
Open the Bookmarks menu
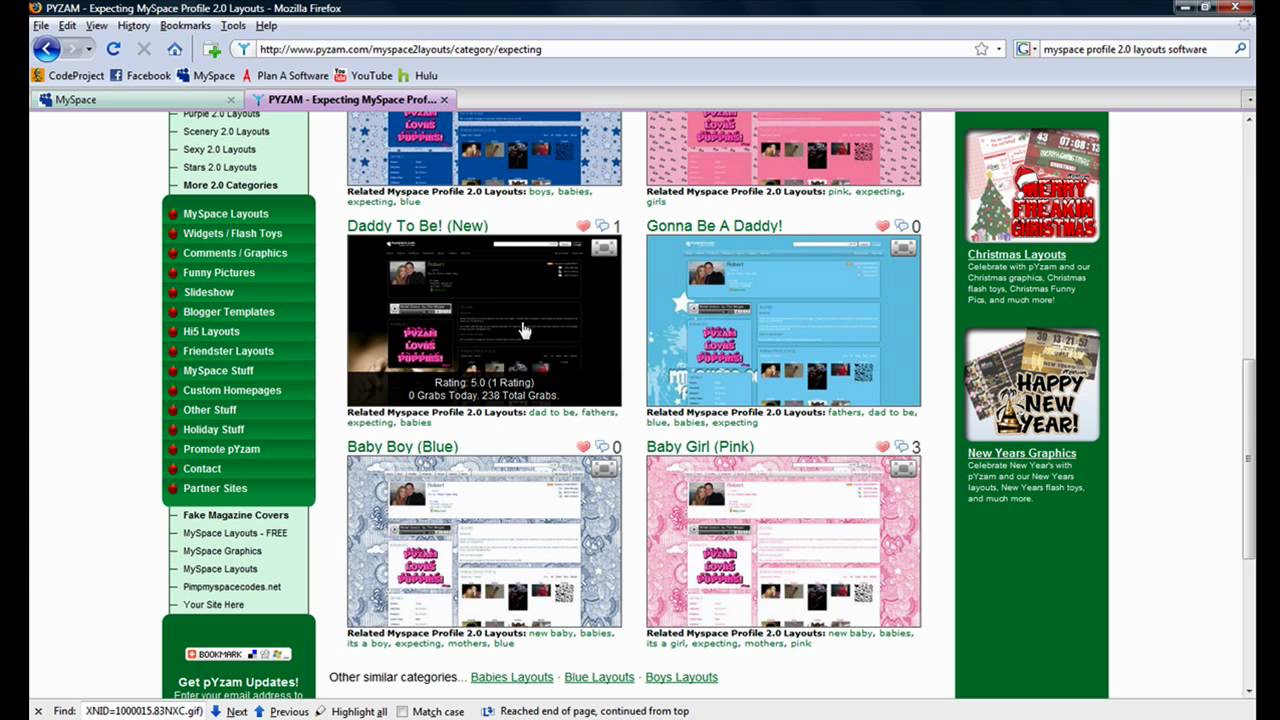(185, 25)
